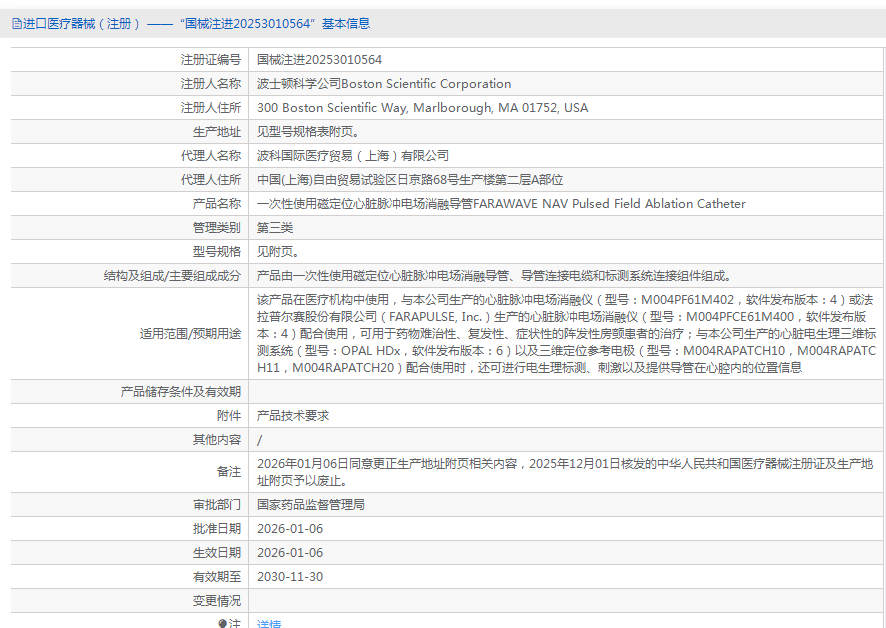Click the 代理人住所 label
Viewport: 886px width, 628px height.
click(x=211, y=180)
